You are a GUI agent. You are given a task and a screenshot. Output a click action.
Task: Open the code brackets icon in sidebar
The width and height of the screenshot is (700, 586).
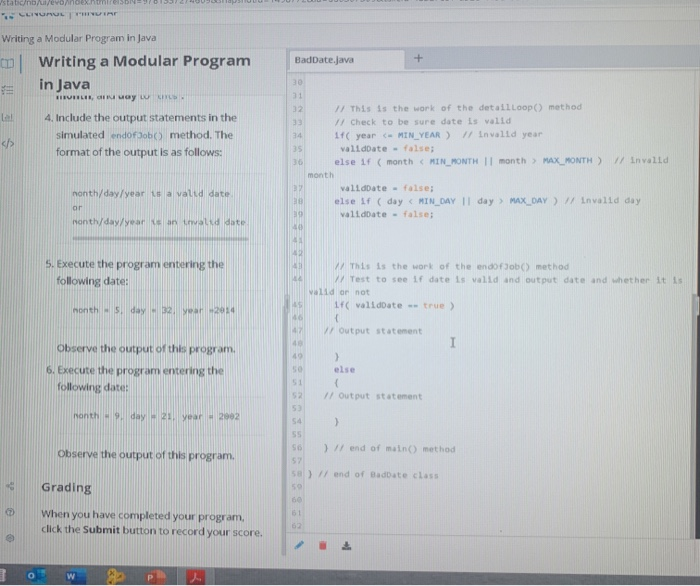(8, 144)
